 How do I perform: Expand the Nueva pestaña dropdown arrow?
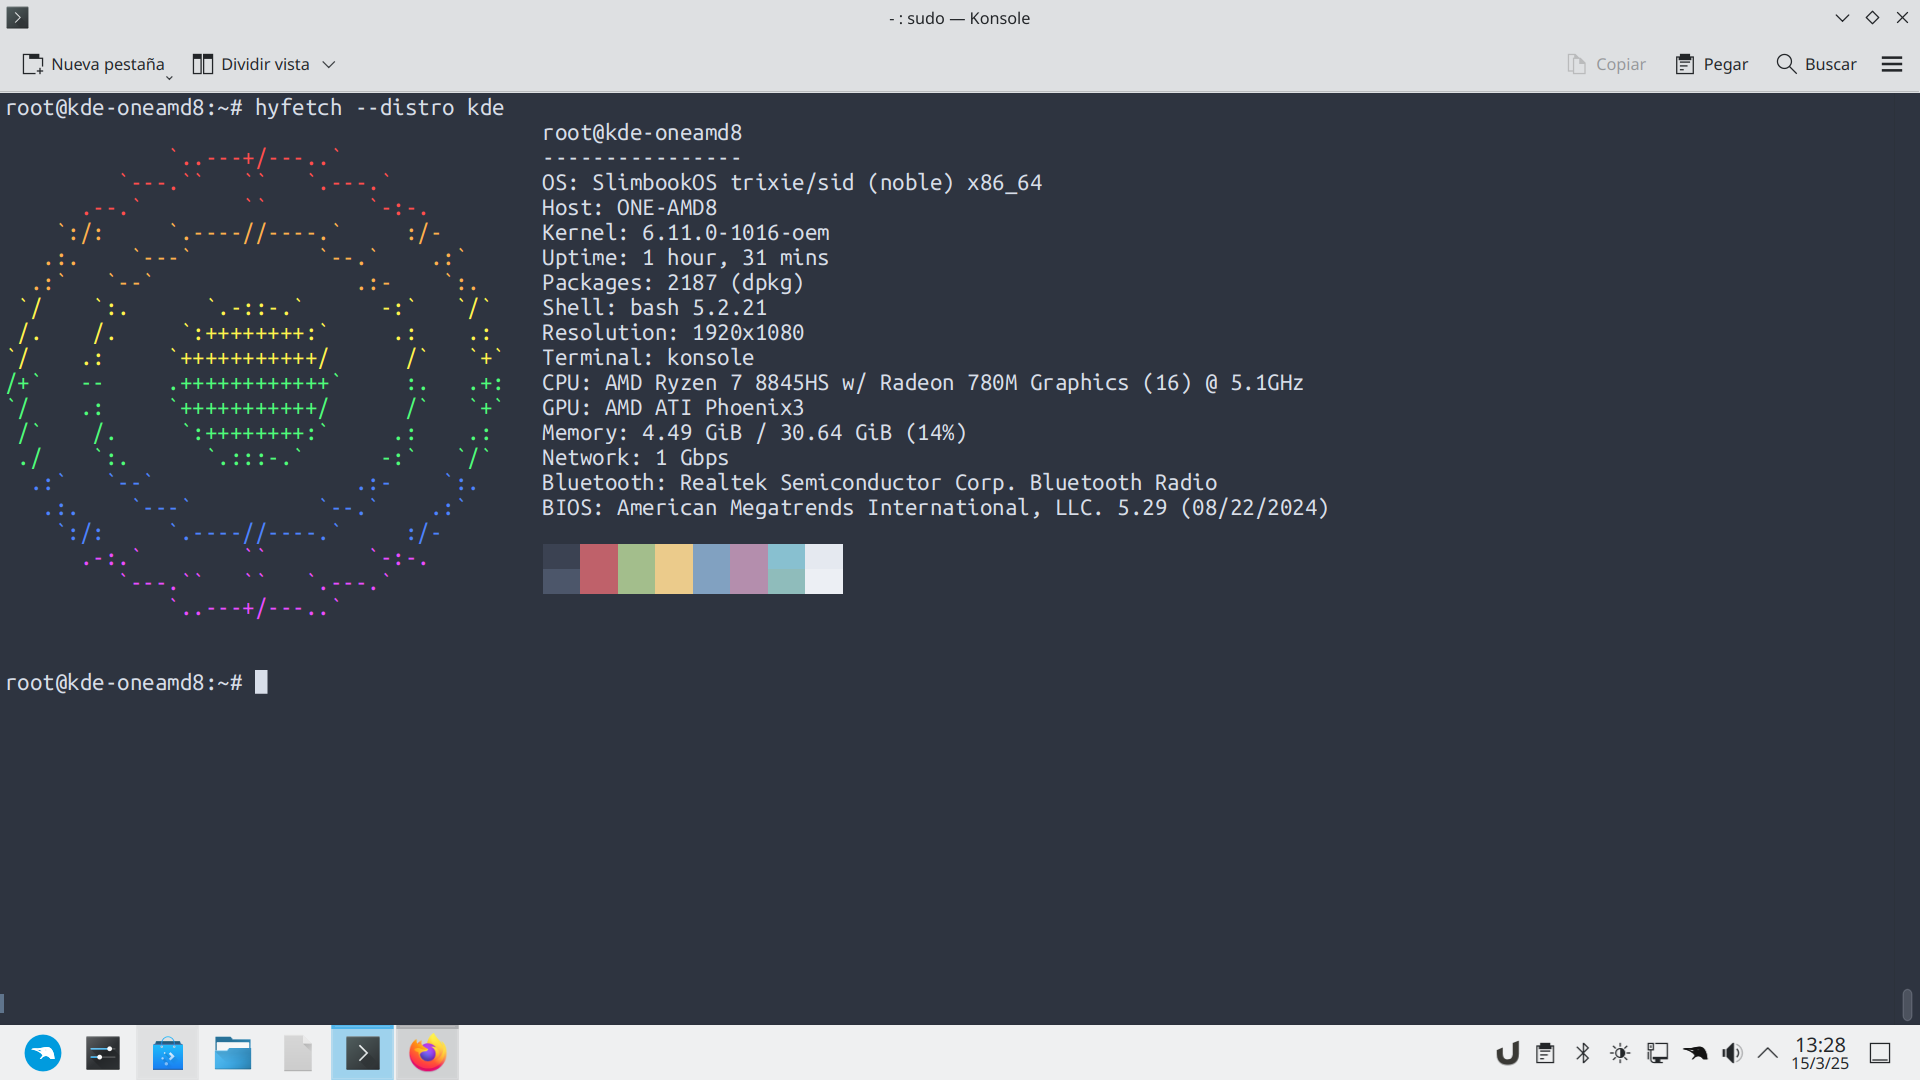(x=169, y=76)
